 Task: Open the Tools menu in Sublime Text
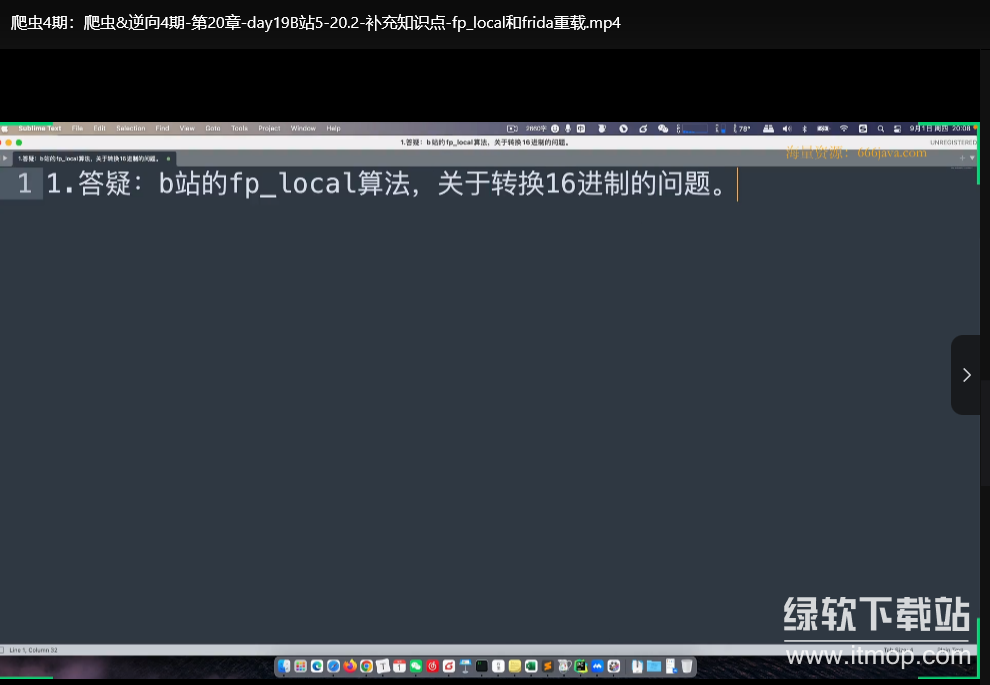(240, 128)
